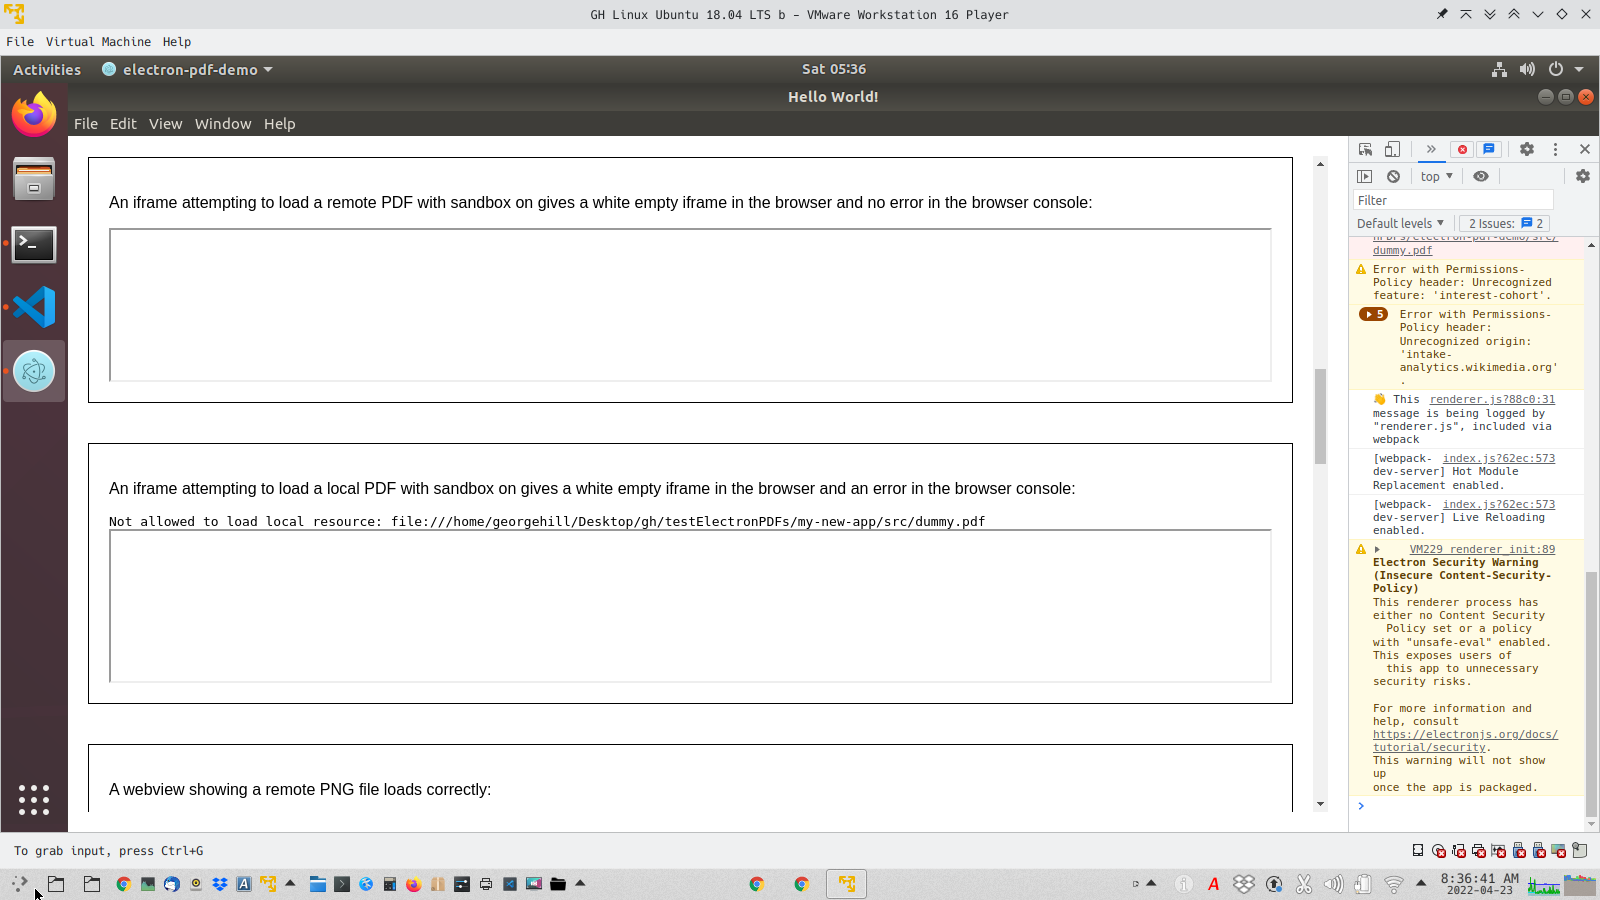Image resolution: width=1600 pixels, height=900 pixels.
Task: Clear the console with the no-entry icon
Action: click(1393, 175)
